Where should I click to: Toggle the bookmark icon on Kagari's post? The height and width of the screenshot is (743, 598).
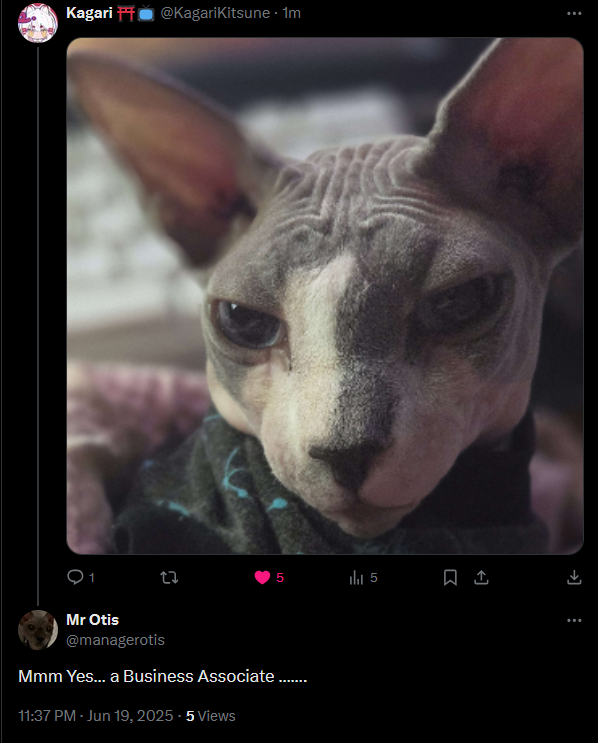click(x=450, y=577)
